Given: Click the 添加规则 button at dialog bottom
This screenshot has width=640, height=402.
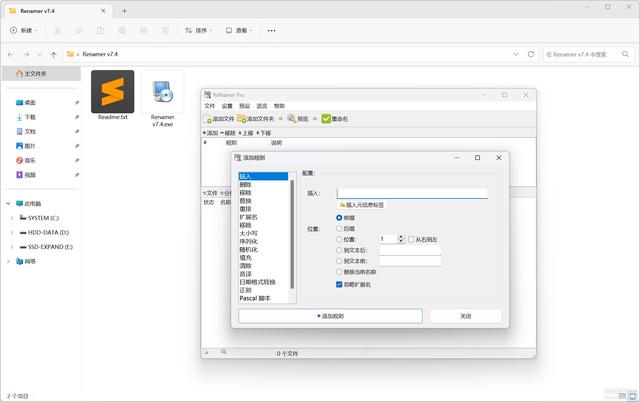Looking at the screenshot, I should point(330,316).
